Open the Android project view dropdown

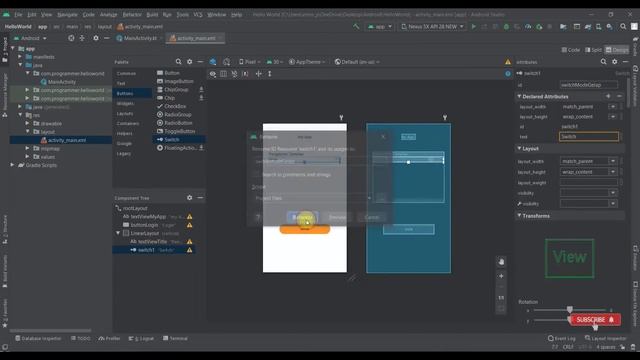coord(30,38)
